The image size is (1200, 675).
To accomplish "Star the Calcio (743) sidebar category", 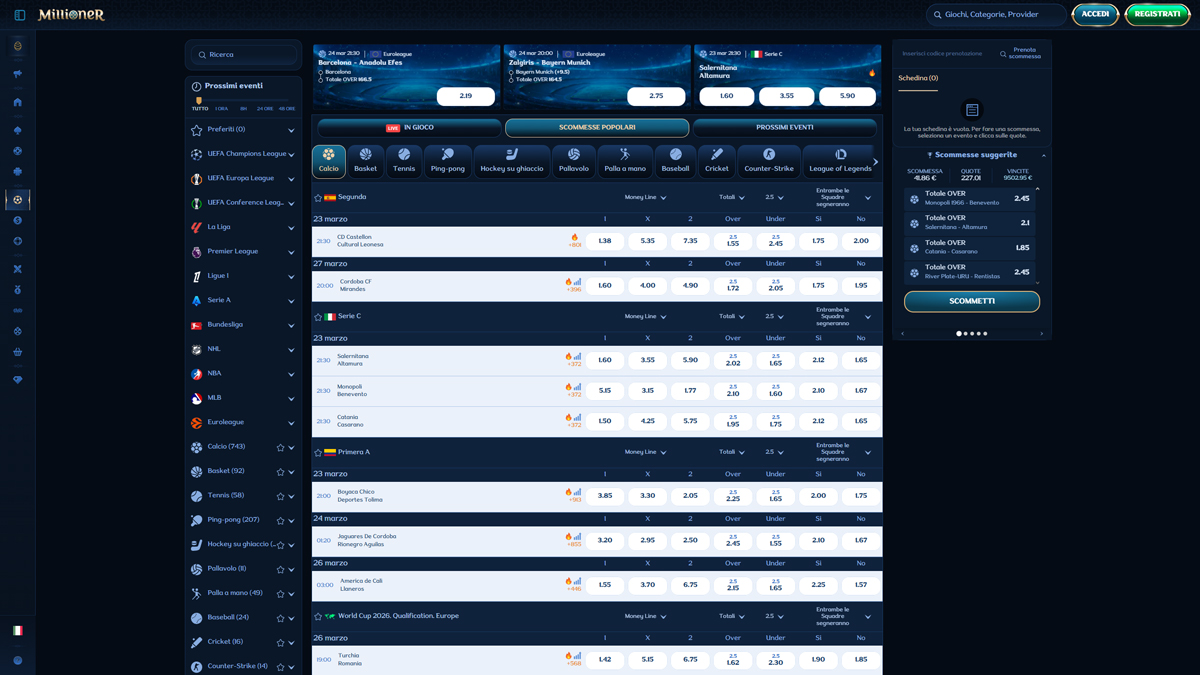I will coord(280,447).
